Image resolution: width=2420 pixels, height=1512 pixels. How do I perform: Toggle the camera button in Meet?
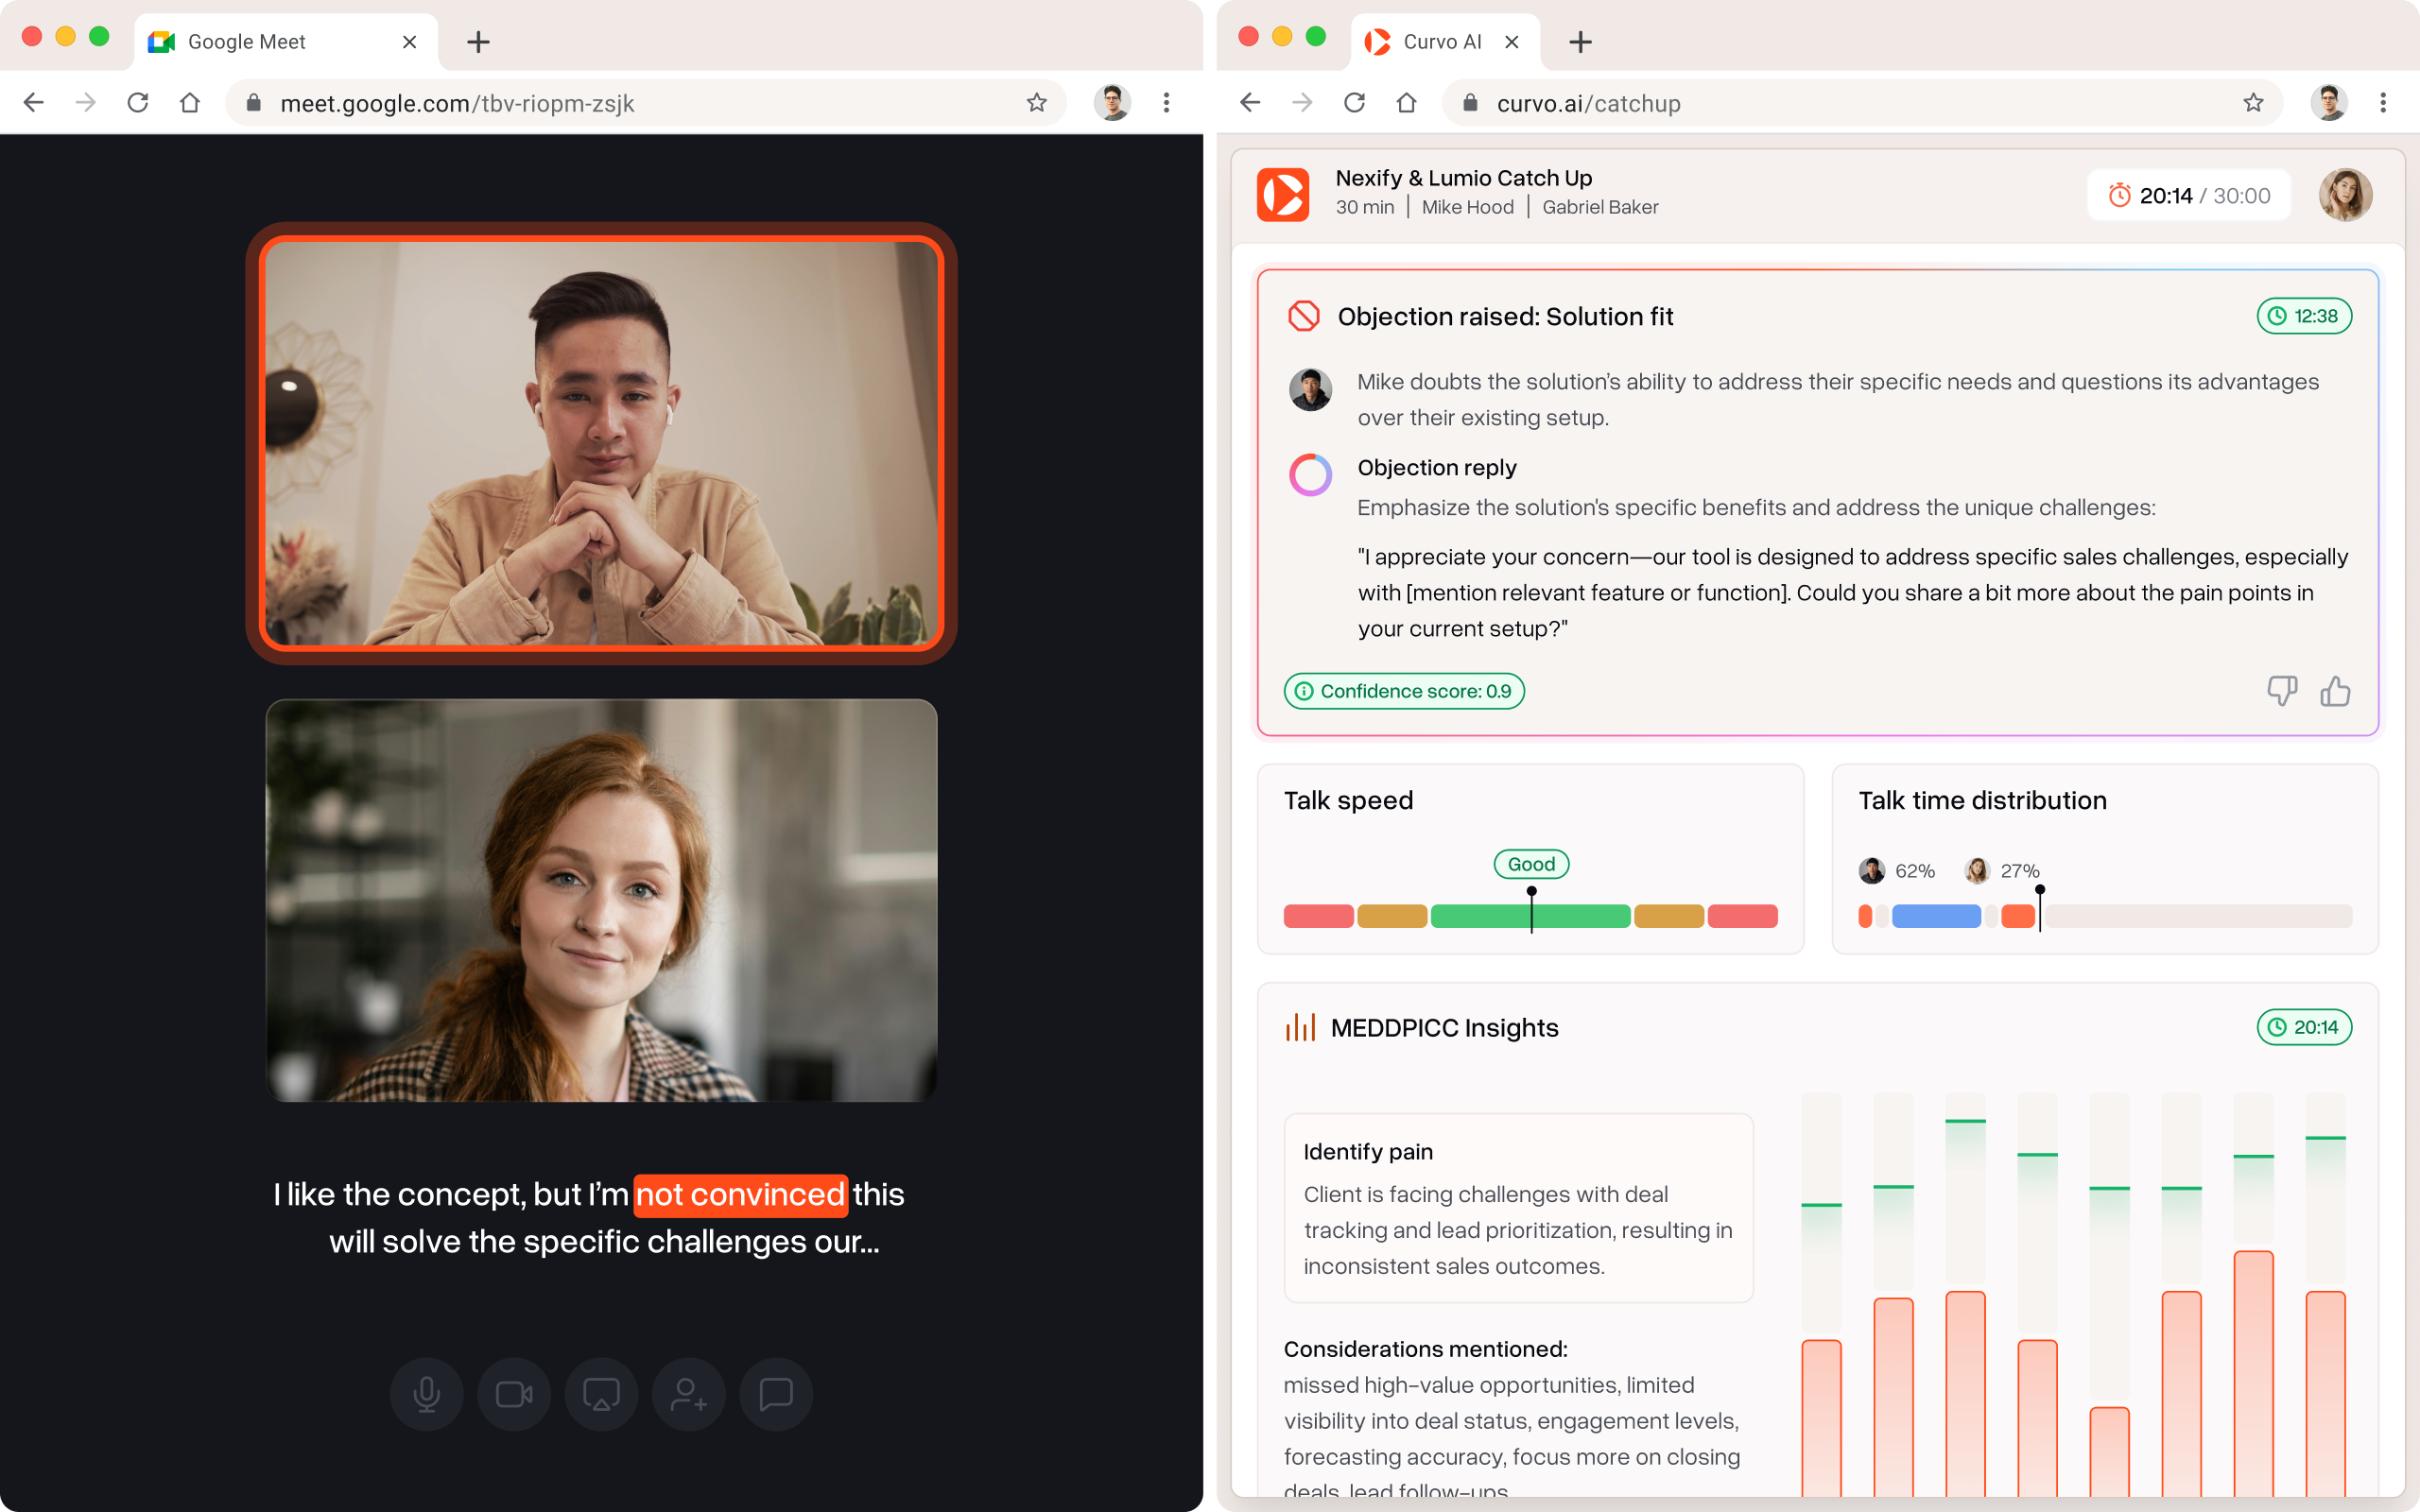click(x=514, y=1394)
